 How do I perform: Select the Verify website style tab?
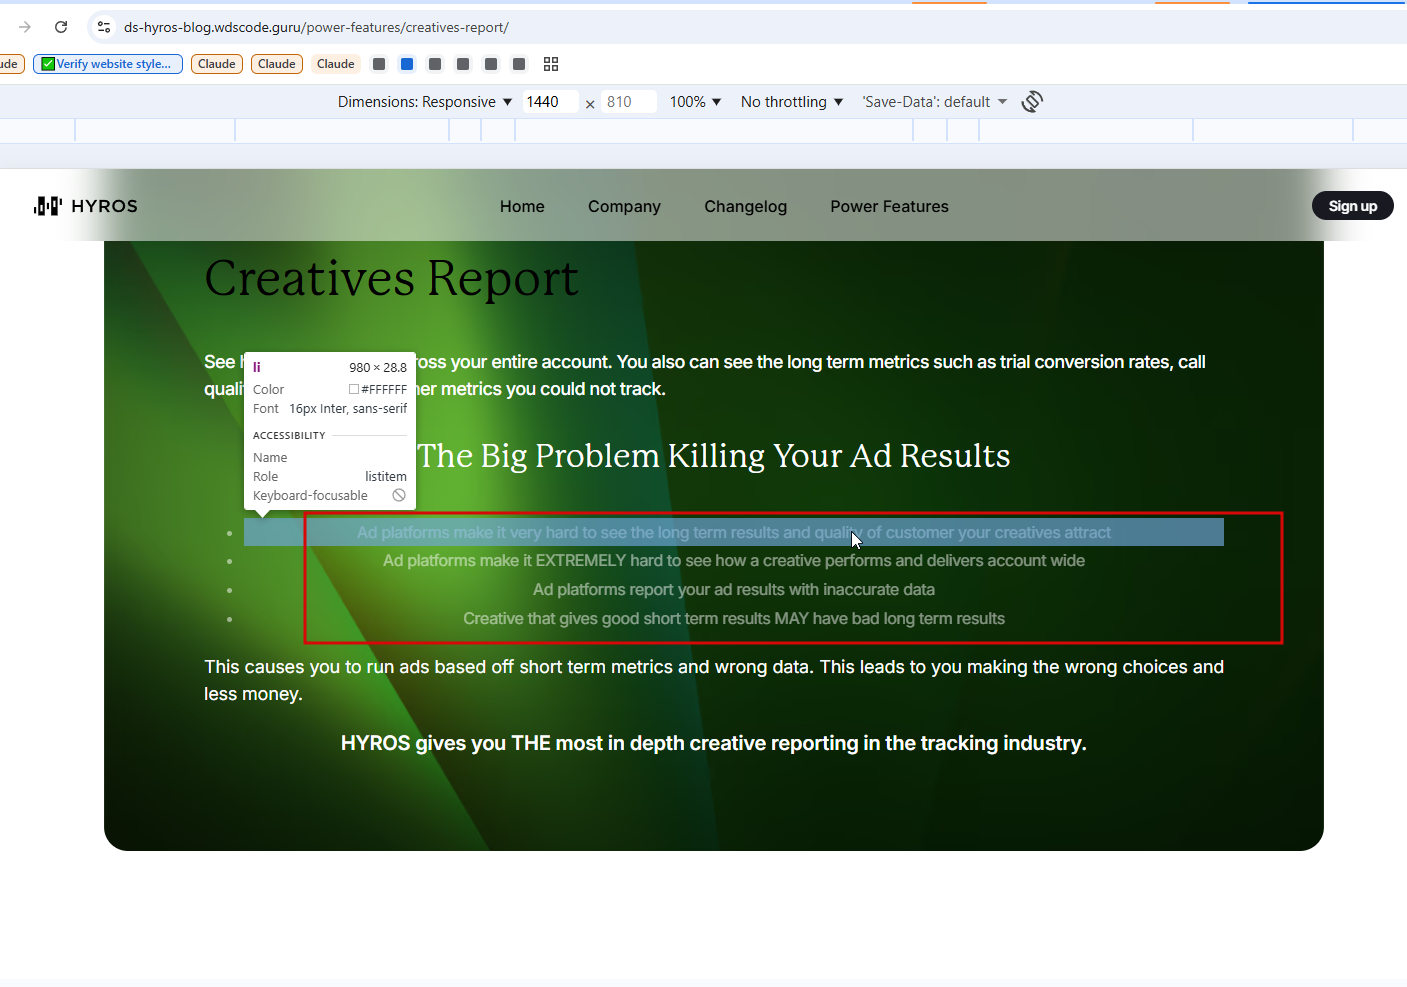point(108,64)
